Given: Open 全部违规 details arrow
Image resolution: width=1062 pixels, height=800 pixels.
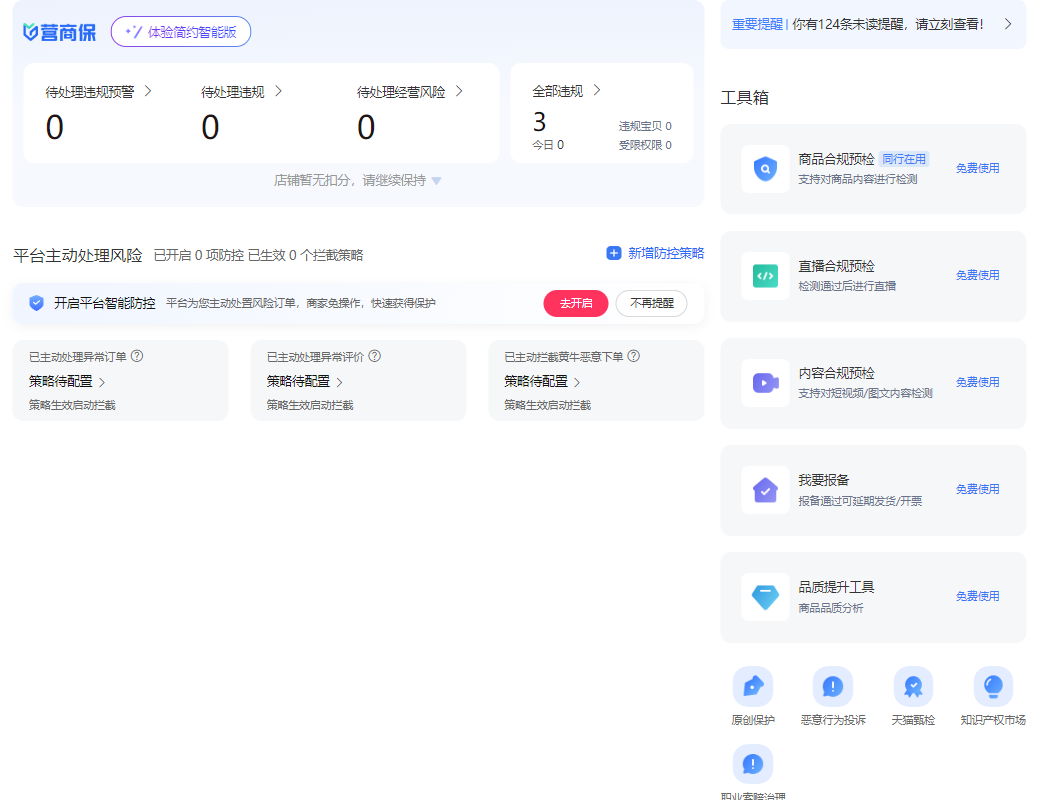Looking at the screenshot, I should (597, 91).
